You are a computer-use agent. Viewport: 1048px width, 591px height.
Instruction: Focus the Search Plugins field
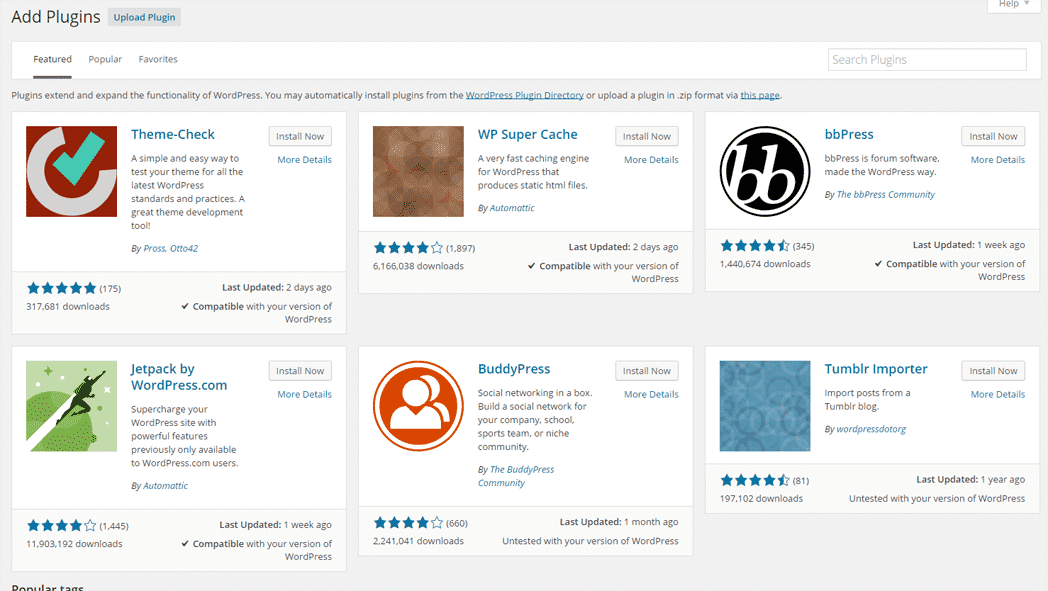[927, 60]
